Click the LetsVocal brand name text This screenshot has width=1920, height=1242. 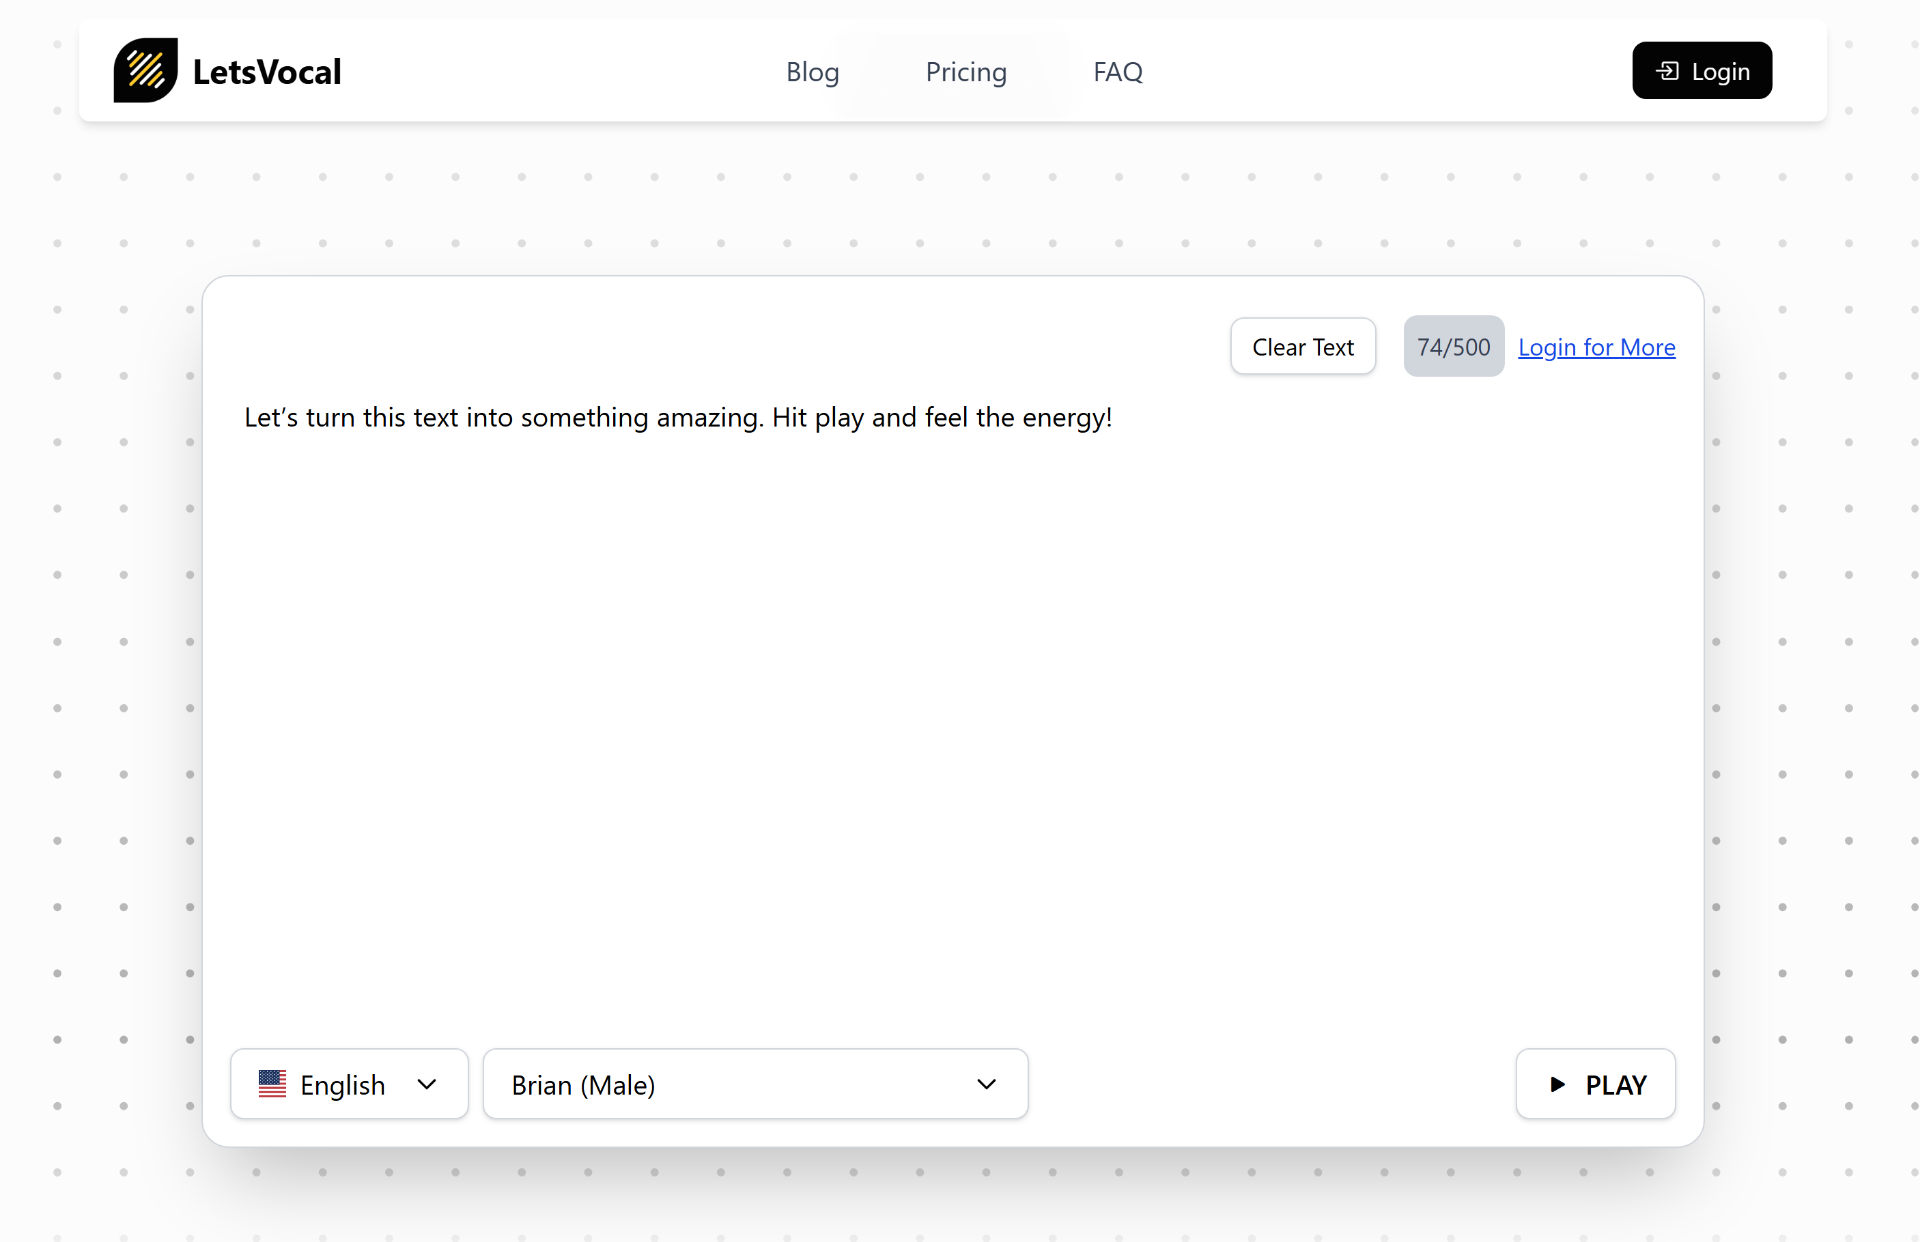pyautogui.click(x=266, y=72)
